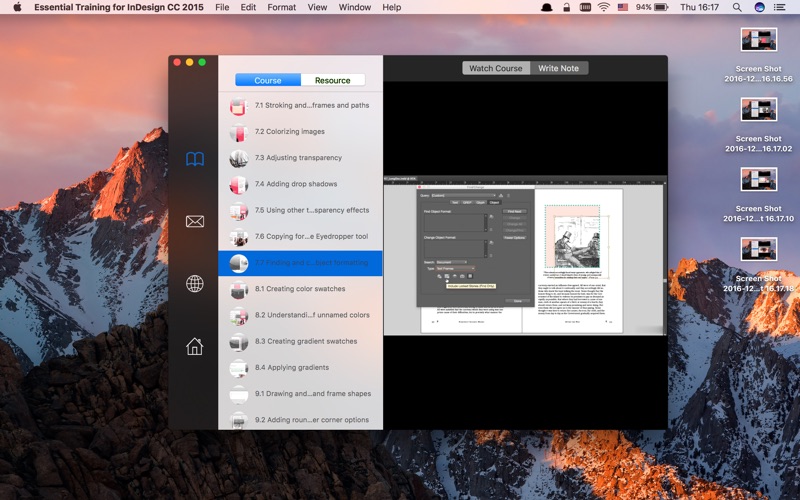The image size is (800, 500).
Task: Select the Write Note tab
Action: pos(559,68)
